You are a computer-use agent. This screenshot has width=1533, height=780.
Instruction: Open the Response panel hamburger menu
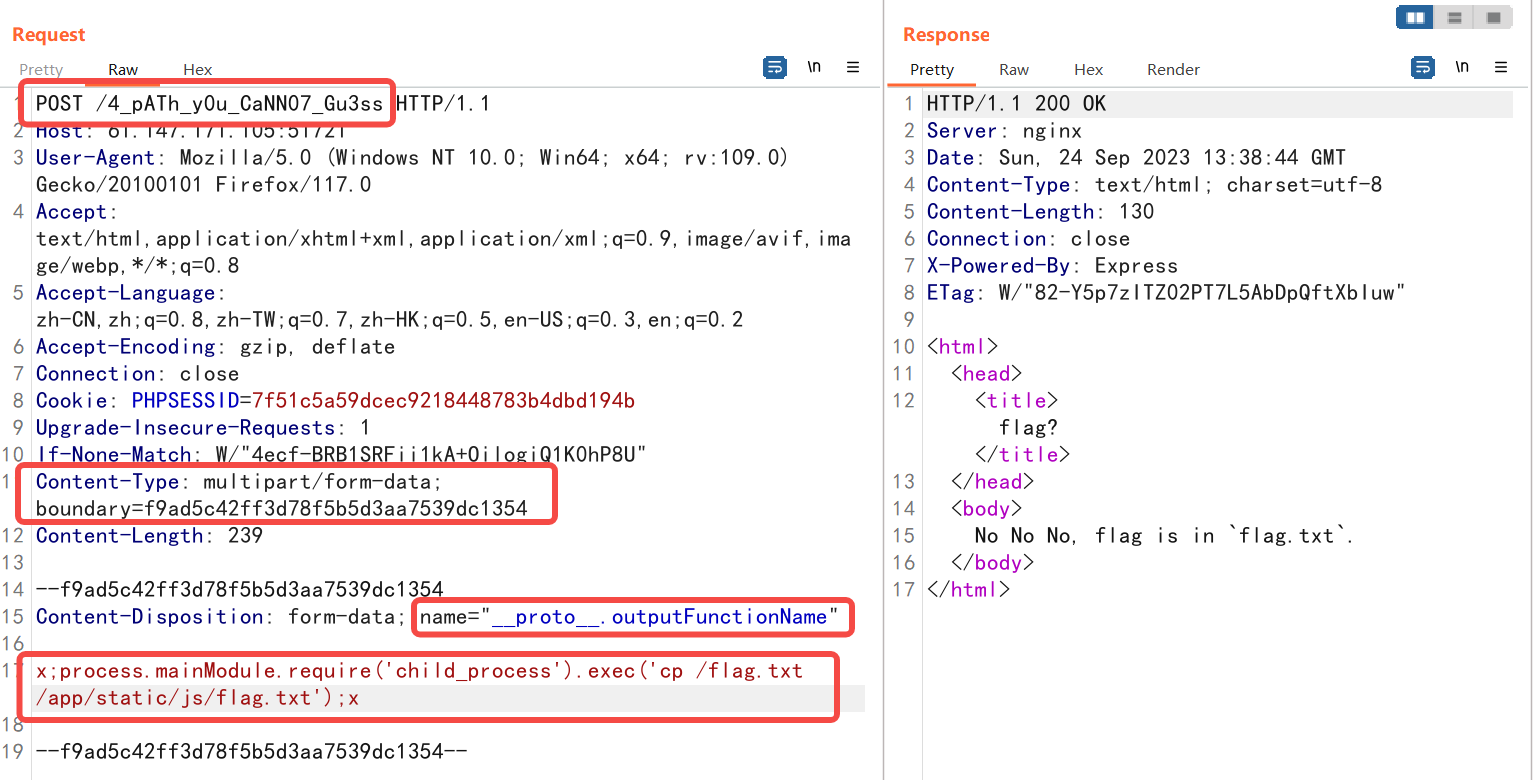click(1501, 67)
